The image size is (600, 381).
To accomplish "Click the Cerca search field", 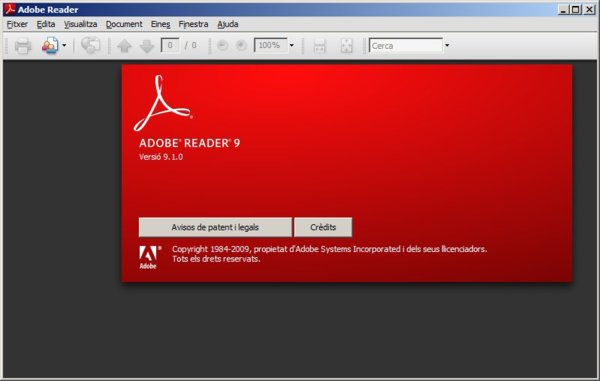I will [406, 46].
